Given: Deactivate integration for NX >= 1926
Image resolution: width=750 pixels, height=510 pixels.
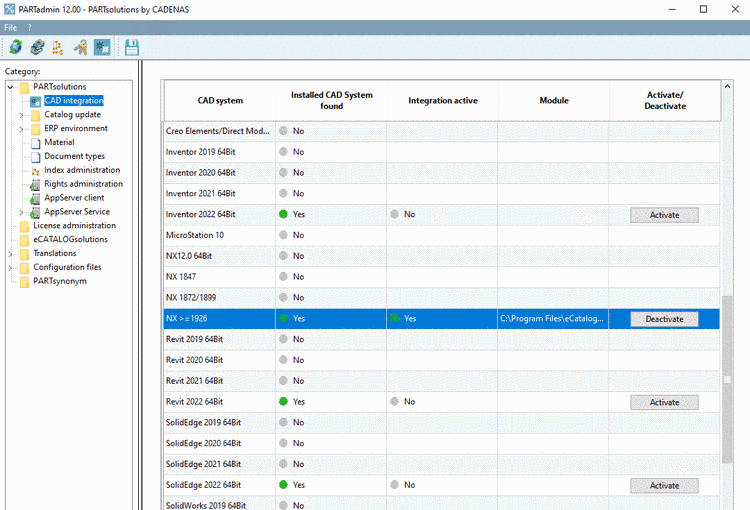Looking at the screenshot, I should tap(664, 319).
